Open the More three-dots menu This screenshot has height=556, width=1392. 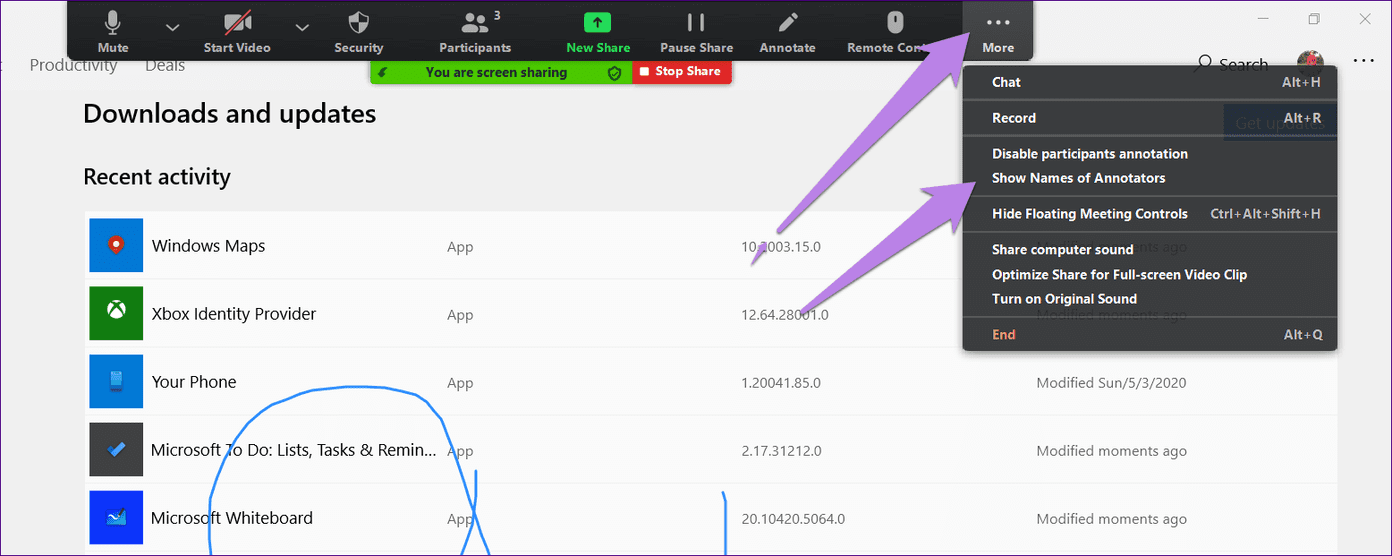click(x=998, y=31)
